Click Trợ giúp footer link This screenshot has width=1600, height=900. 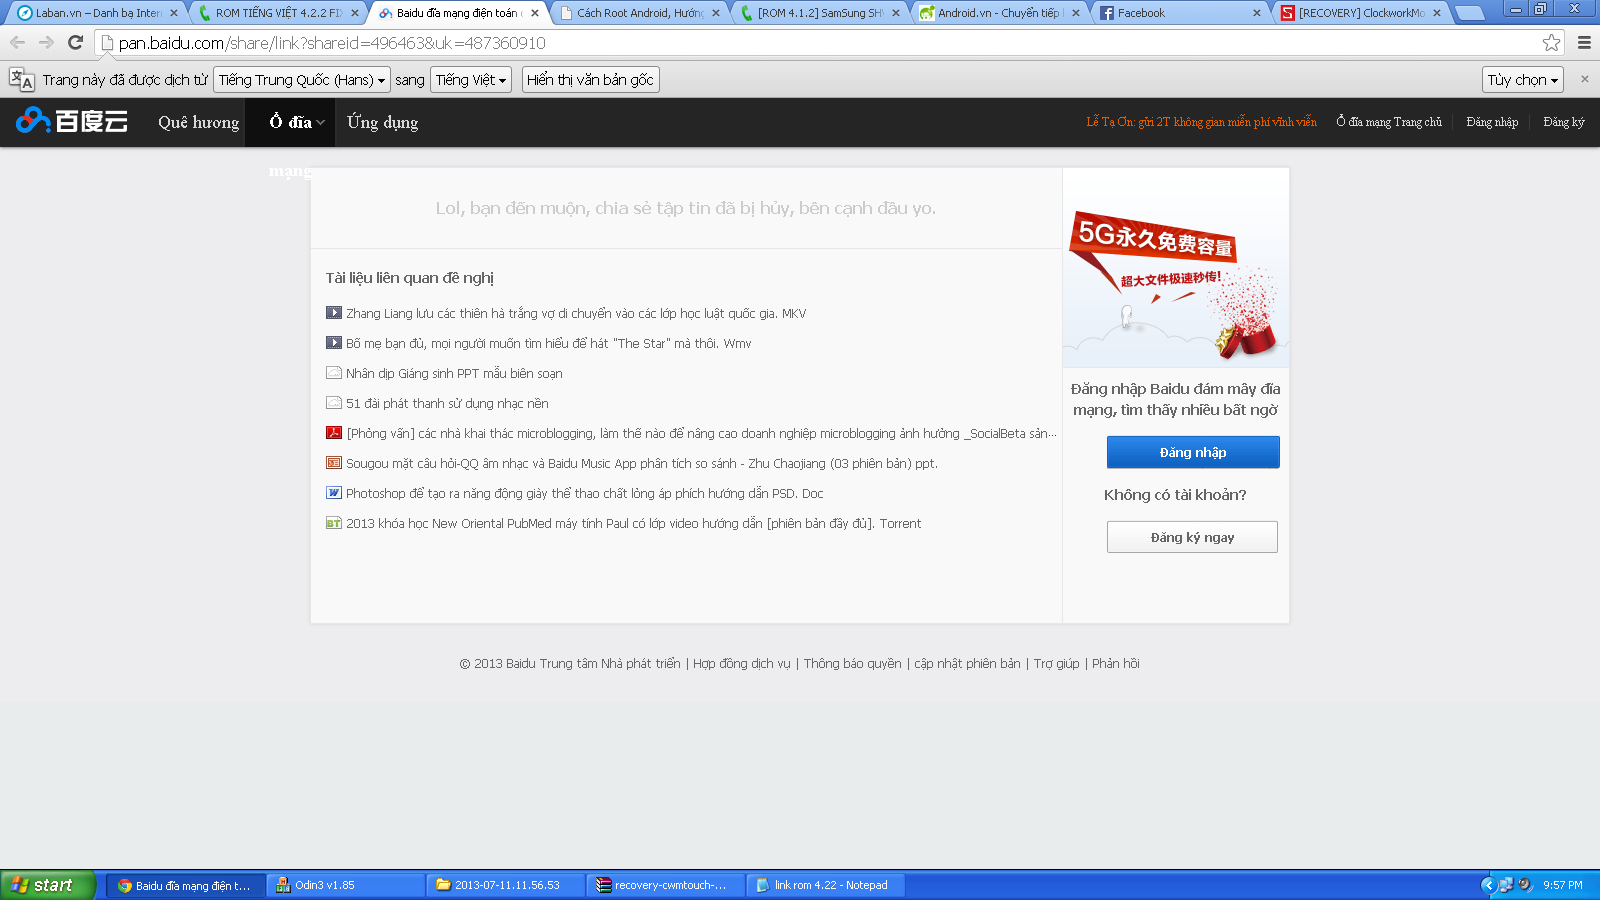[1056, 663]
